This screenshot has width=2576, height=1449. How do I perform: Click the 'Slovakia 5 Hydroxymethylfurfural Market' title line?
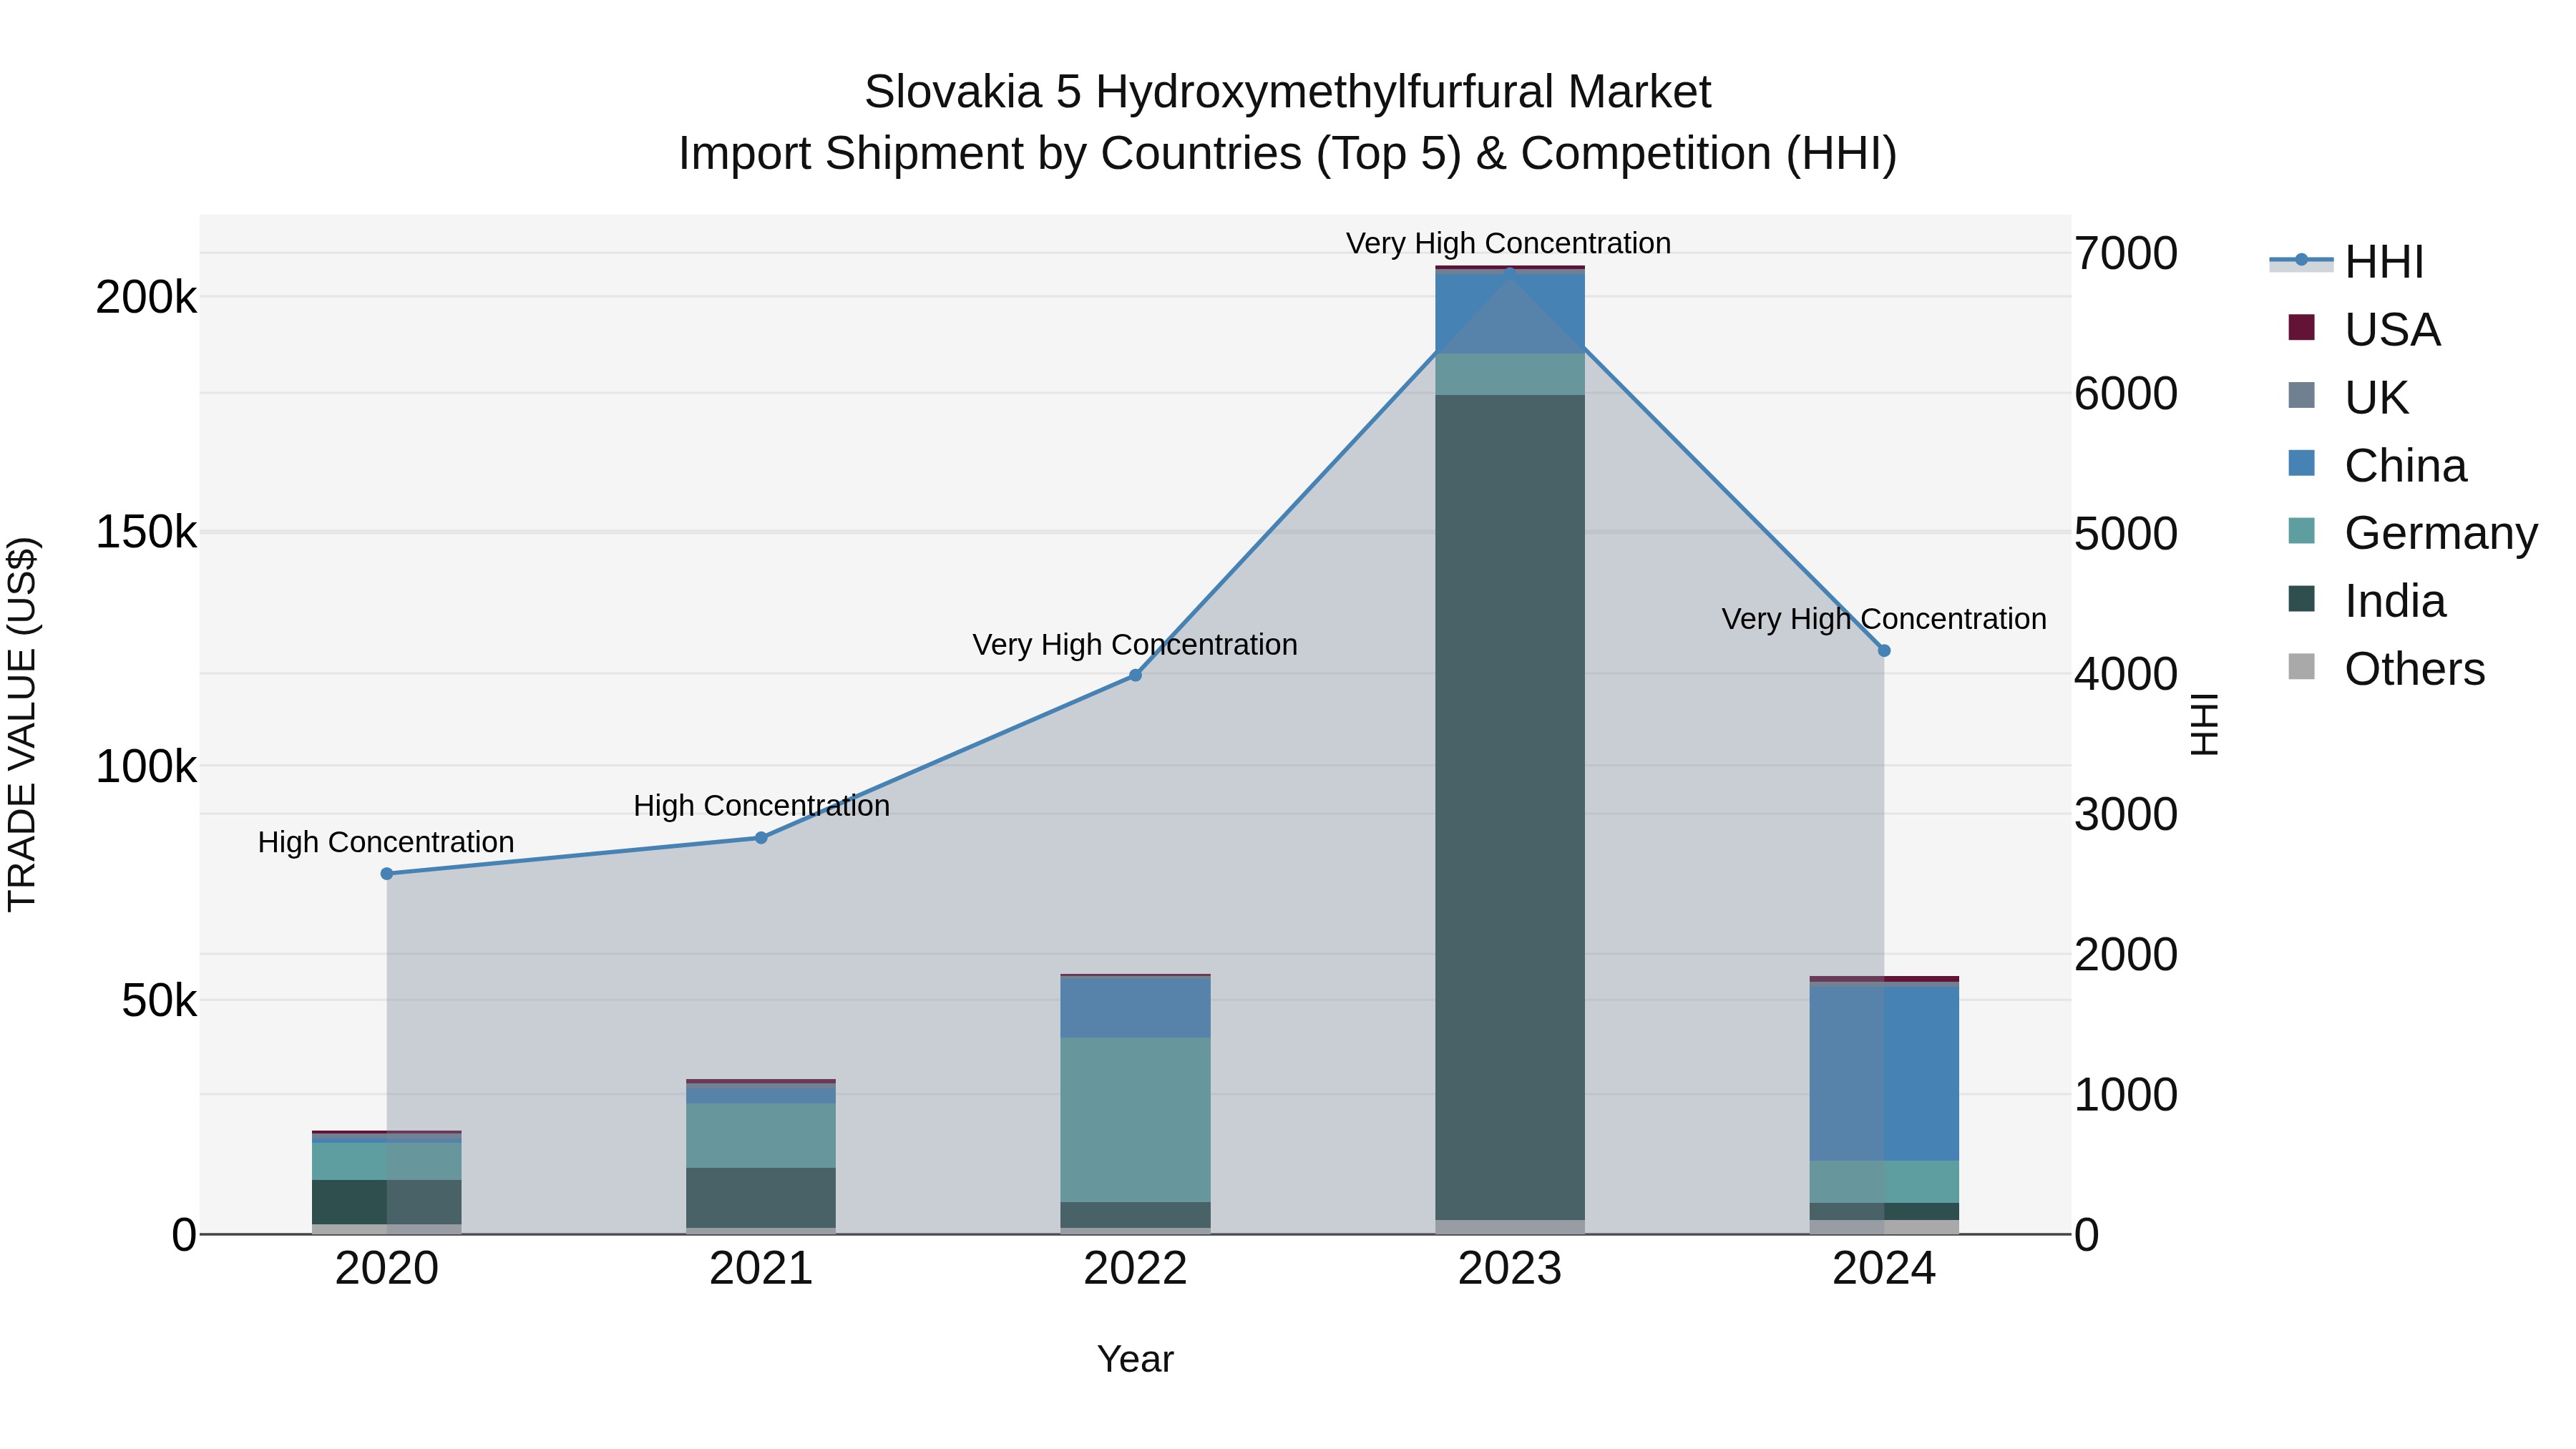pyautogui.click(x=1288, y=92)
